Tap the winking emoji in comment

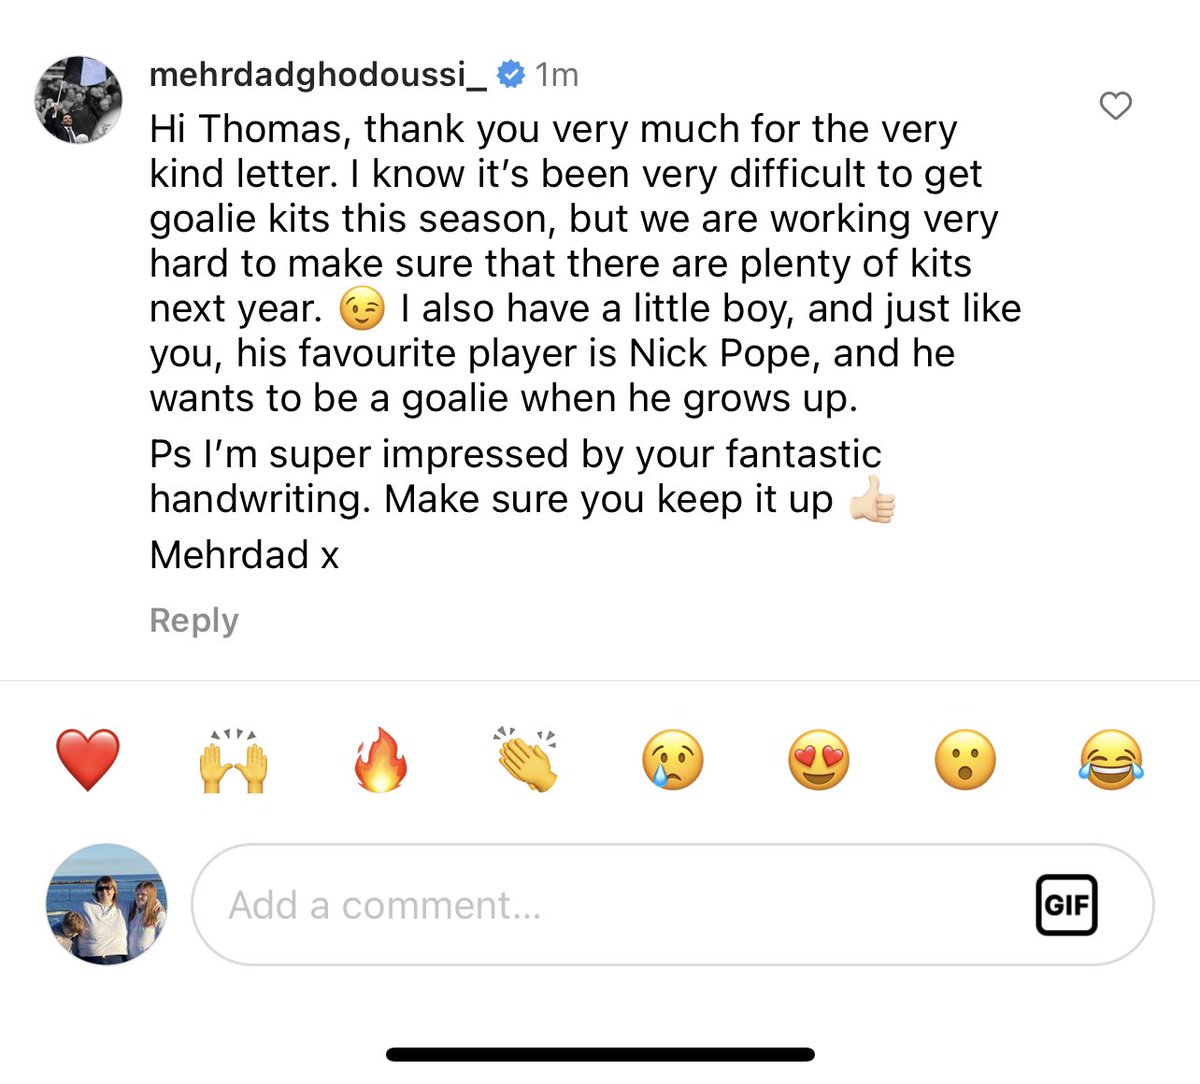[x=362, y=309]
